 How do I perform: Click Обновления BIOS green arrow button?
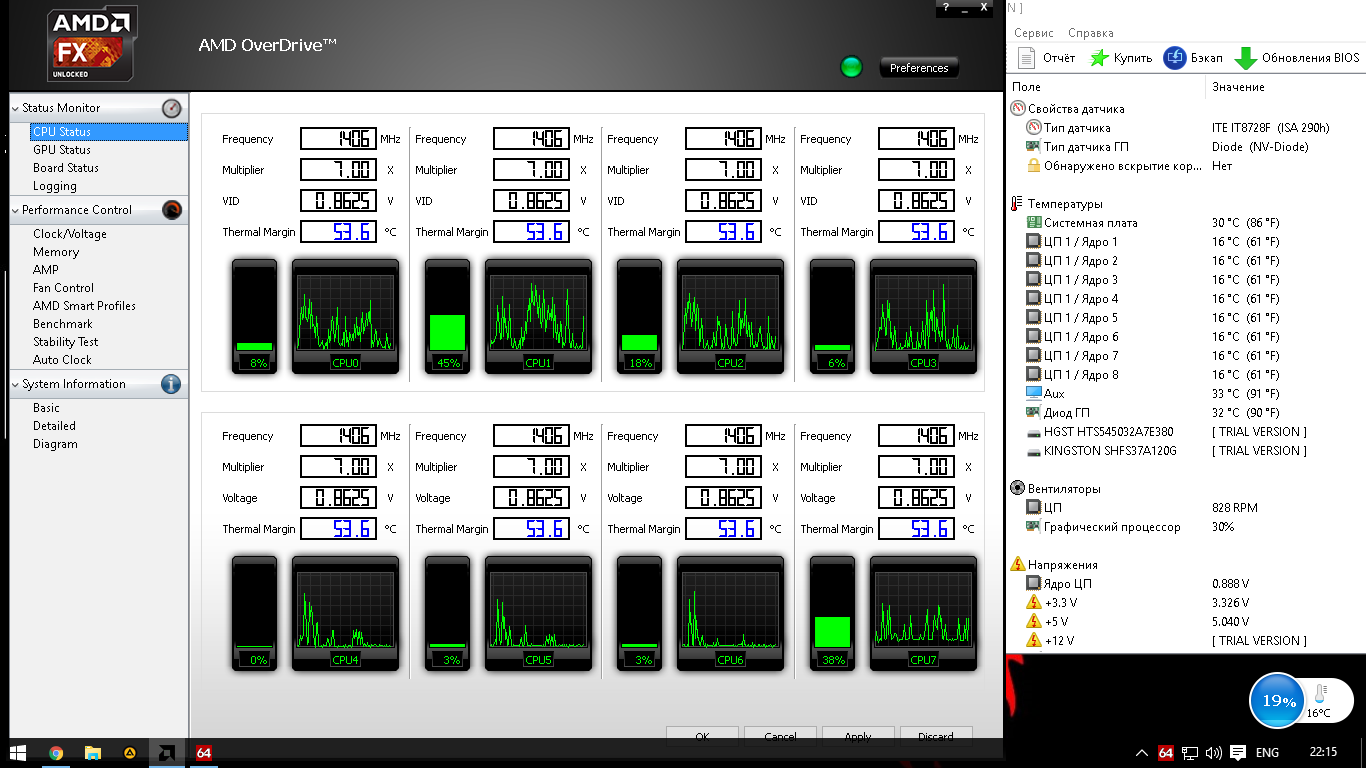[x=1297, y=58]
